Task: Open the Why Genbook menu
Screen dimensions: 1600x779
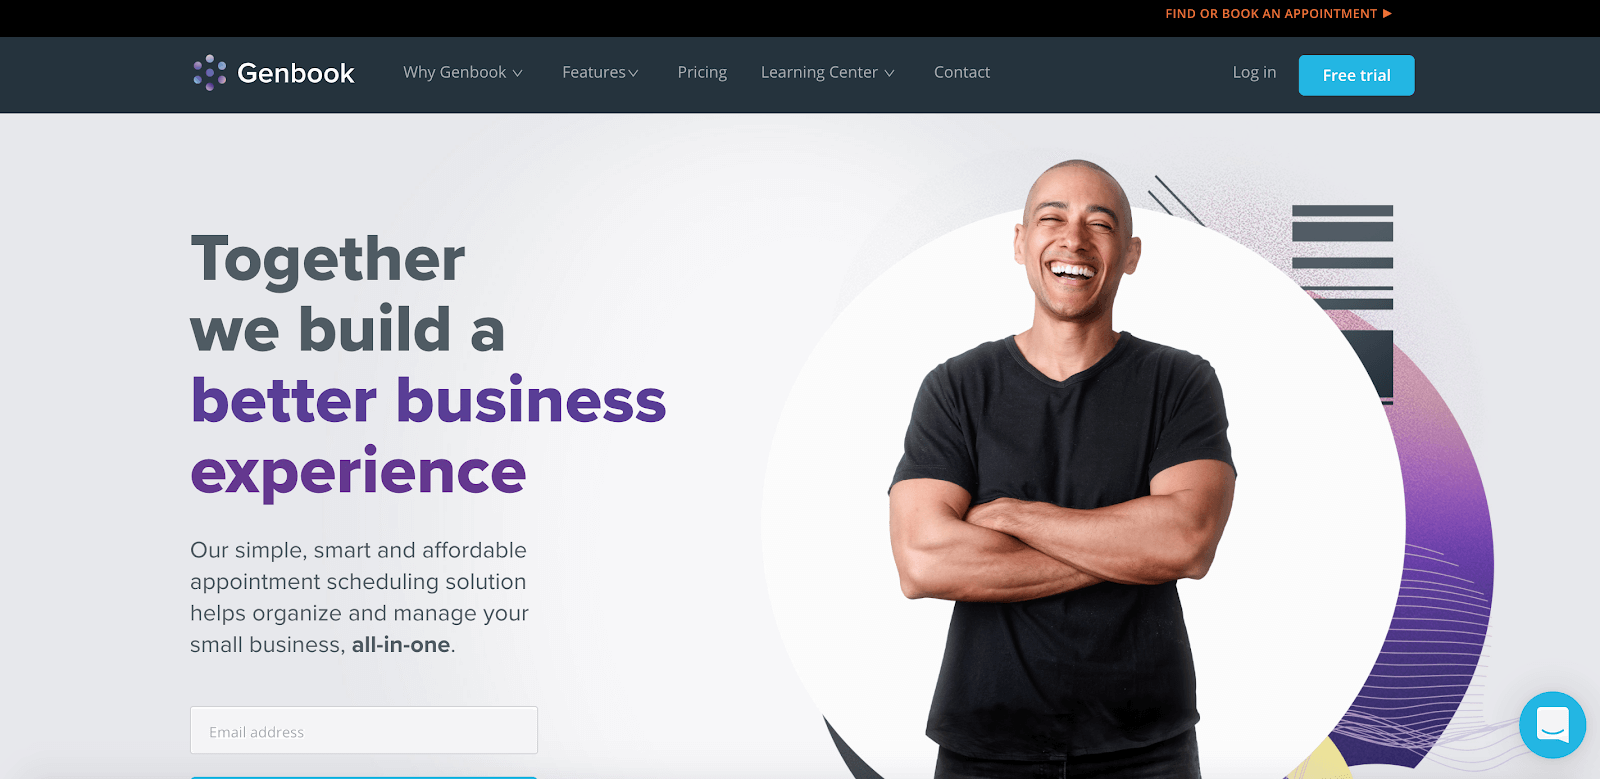Action: [463, 72]
